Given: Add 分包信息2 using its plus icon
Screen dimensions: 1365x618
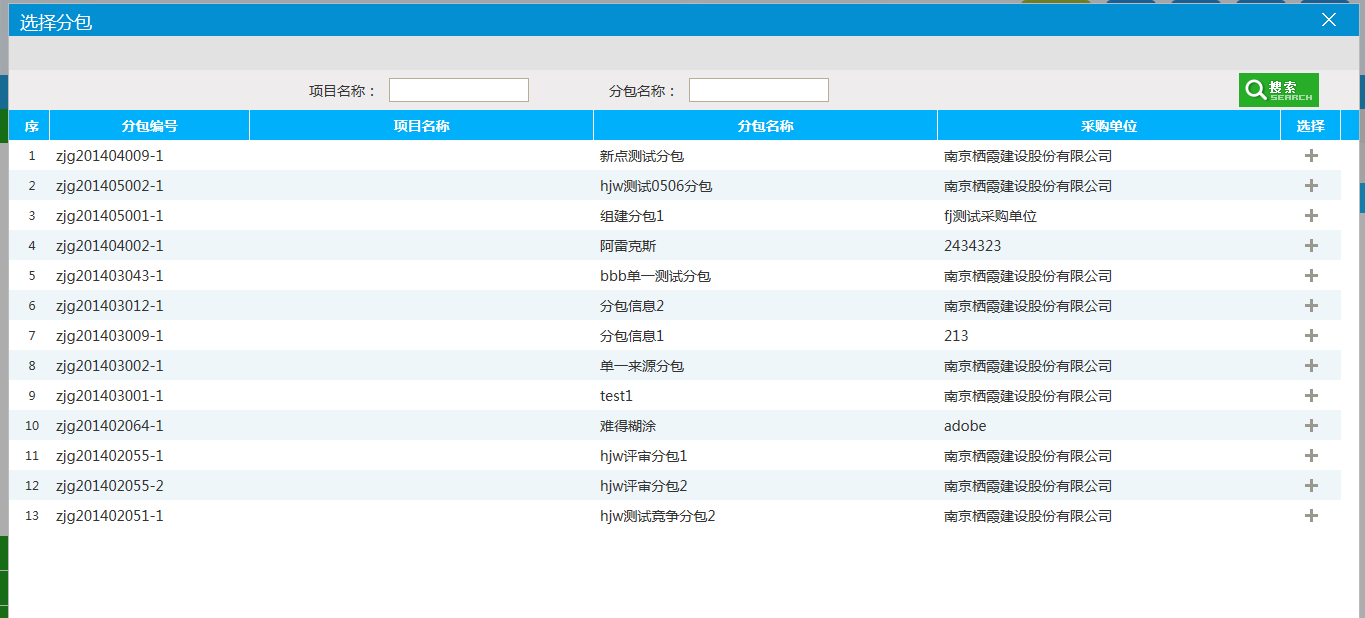Looking at the screenshot, I should (x=1310, y=305).
